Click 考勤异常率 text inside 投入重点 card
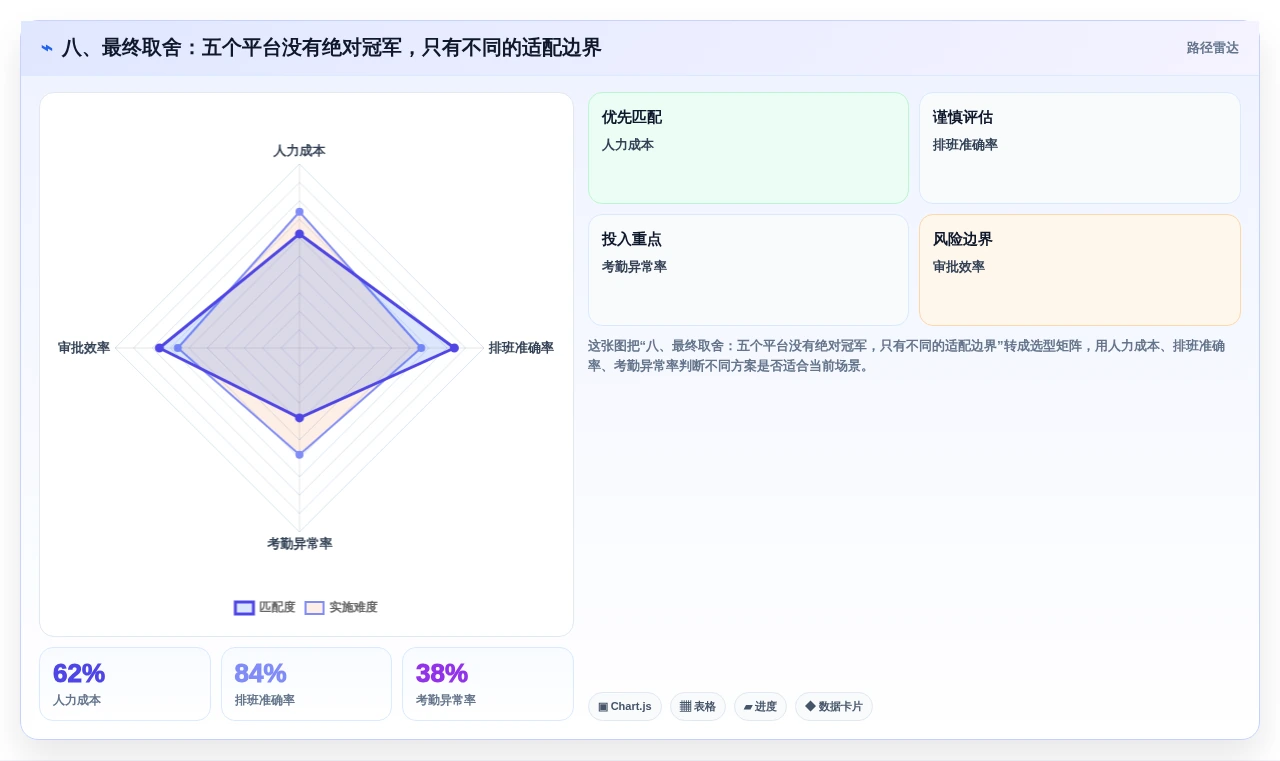 coord(634,267)
